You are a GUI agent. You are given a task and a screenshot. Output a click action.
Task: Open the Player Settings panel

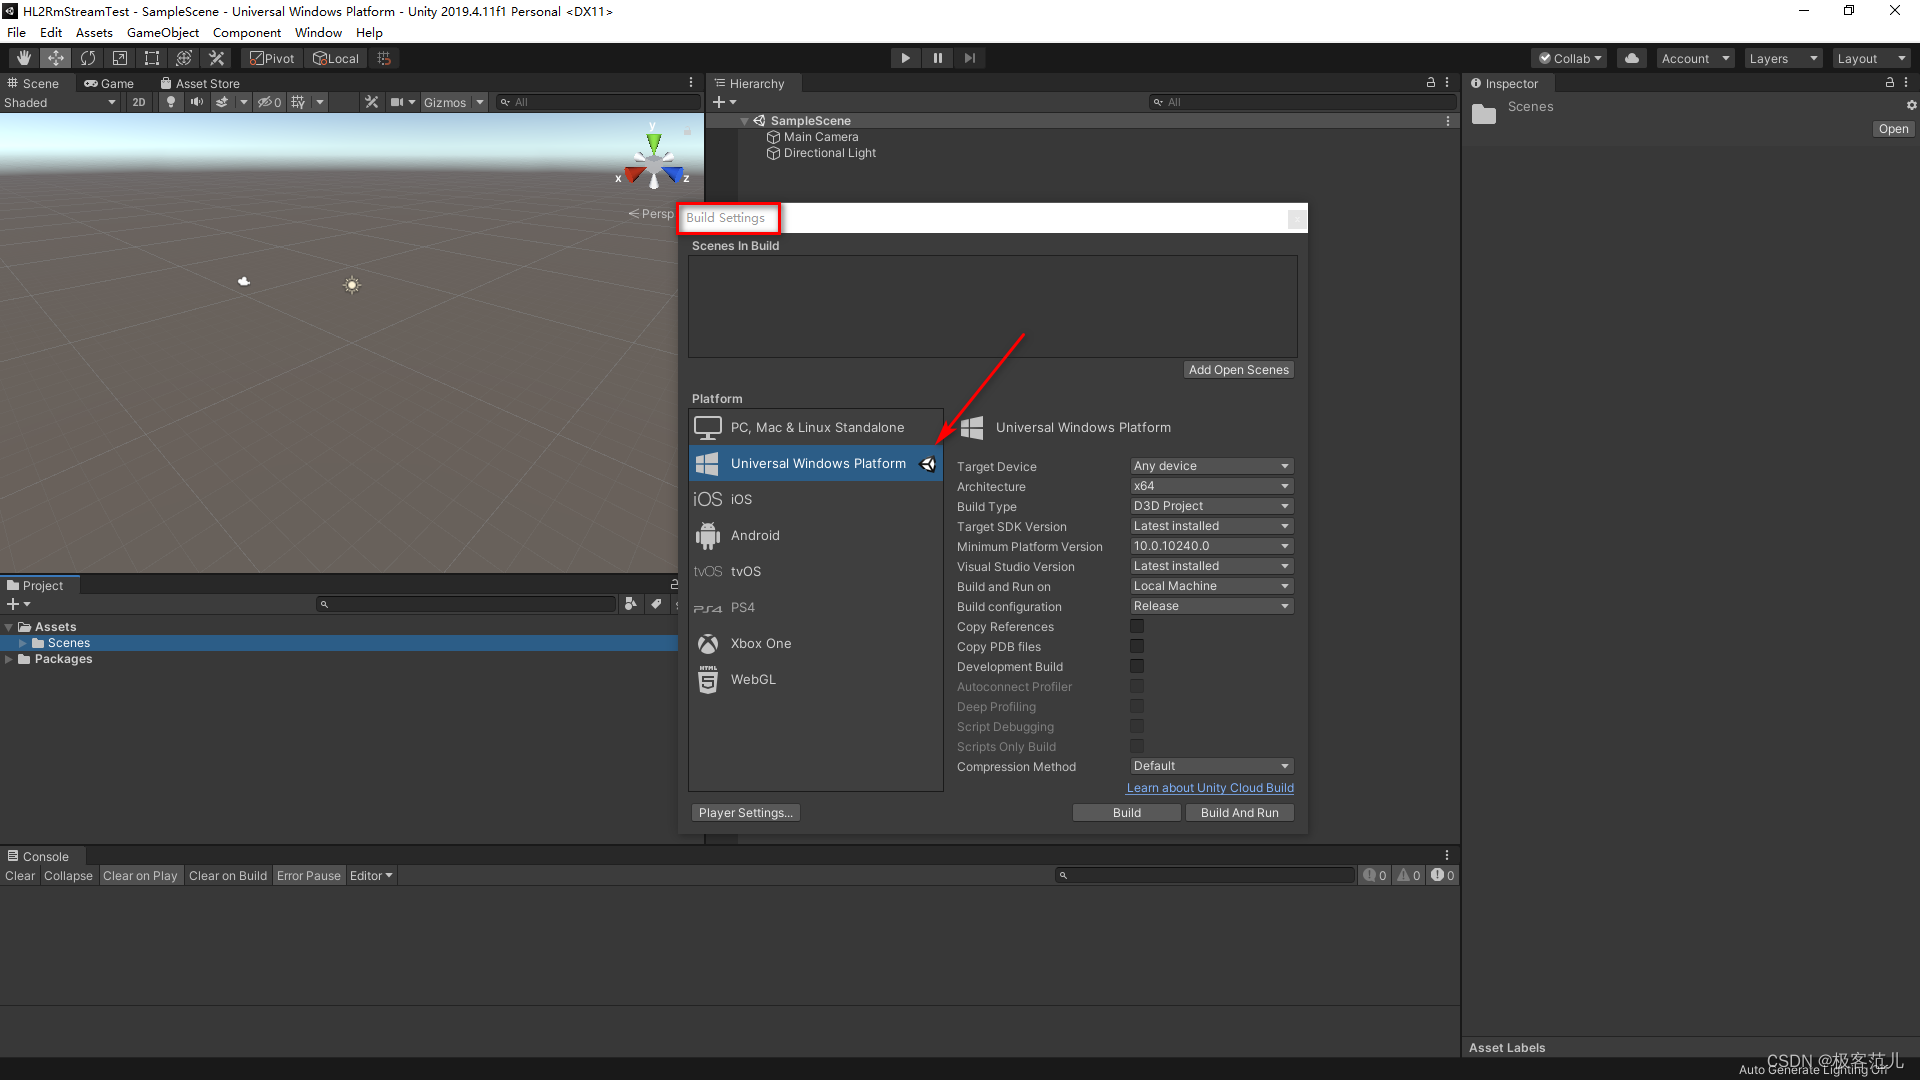pyautogui.click(x=745, y=812)
